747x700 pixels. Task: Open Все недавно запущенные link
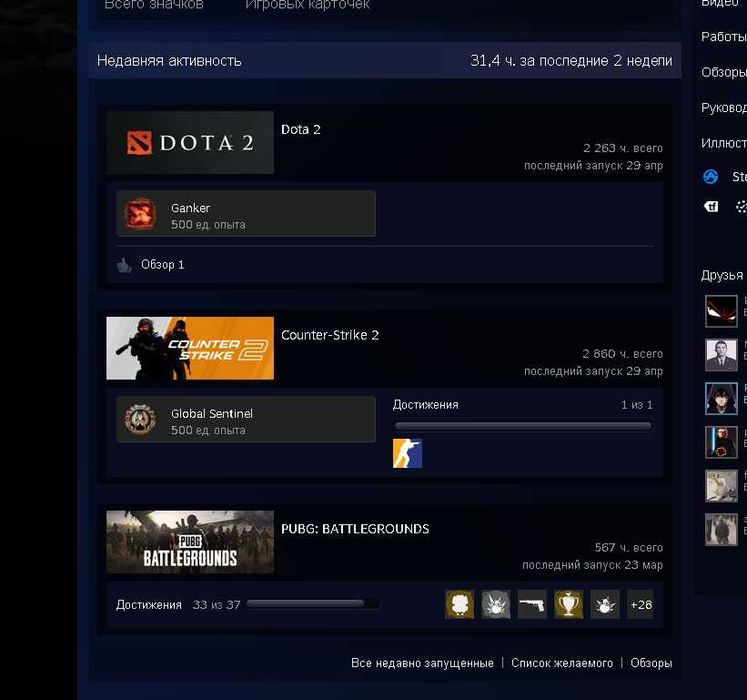[x=422, y=663]
